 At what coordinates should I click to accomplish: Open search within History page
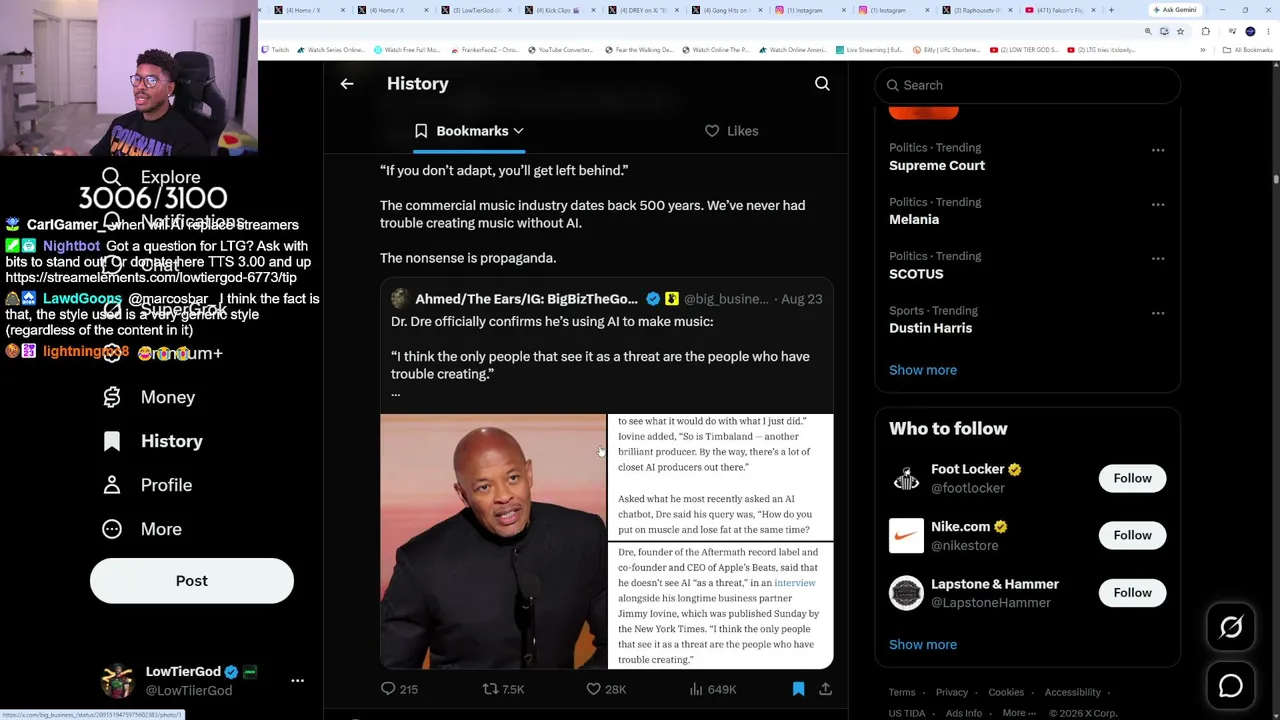click(822, 84)
